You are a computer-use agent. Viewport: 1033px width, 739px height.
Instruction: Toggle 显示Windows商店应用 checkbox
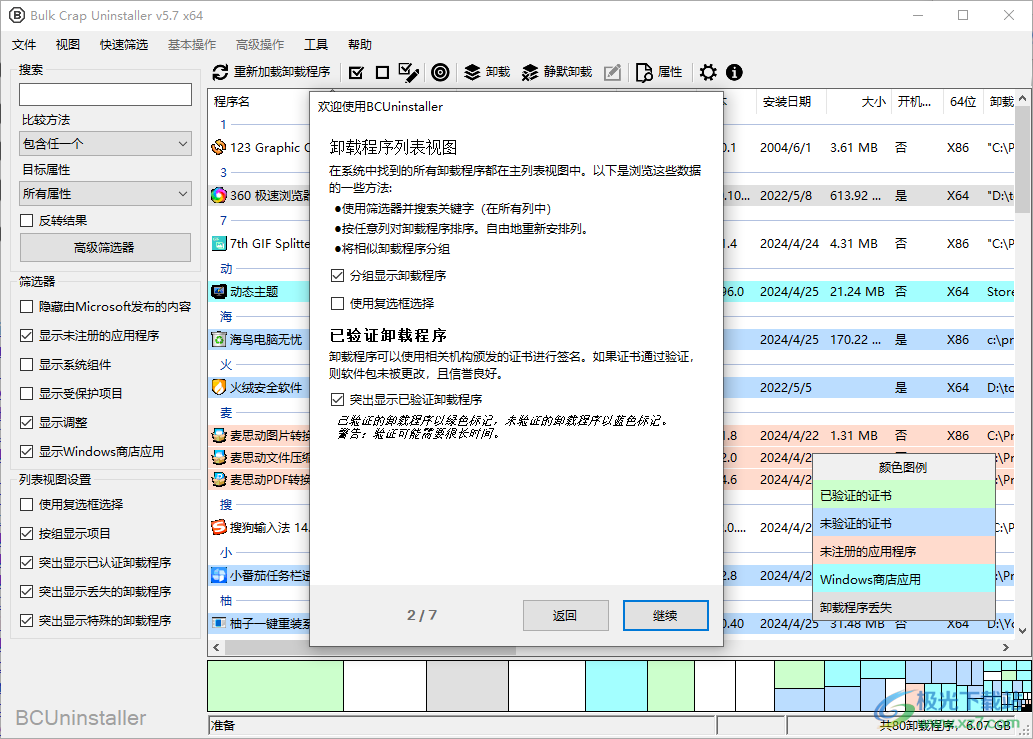click(26, 452)
